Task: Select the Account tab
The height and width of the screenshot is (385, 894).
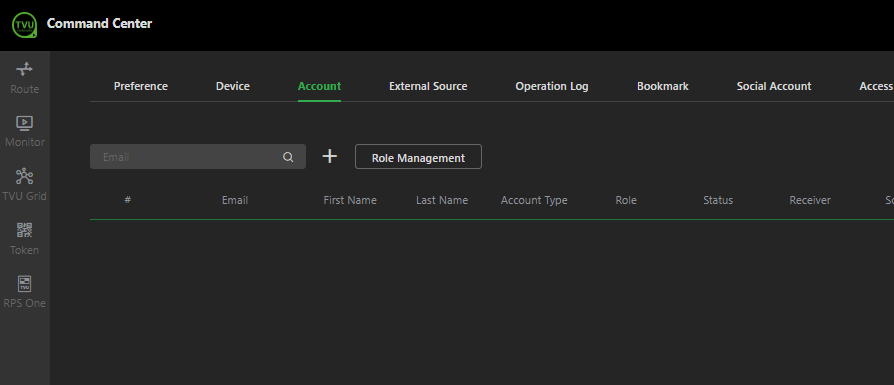Action: click(x=319, y=86)
